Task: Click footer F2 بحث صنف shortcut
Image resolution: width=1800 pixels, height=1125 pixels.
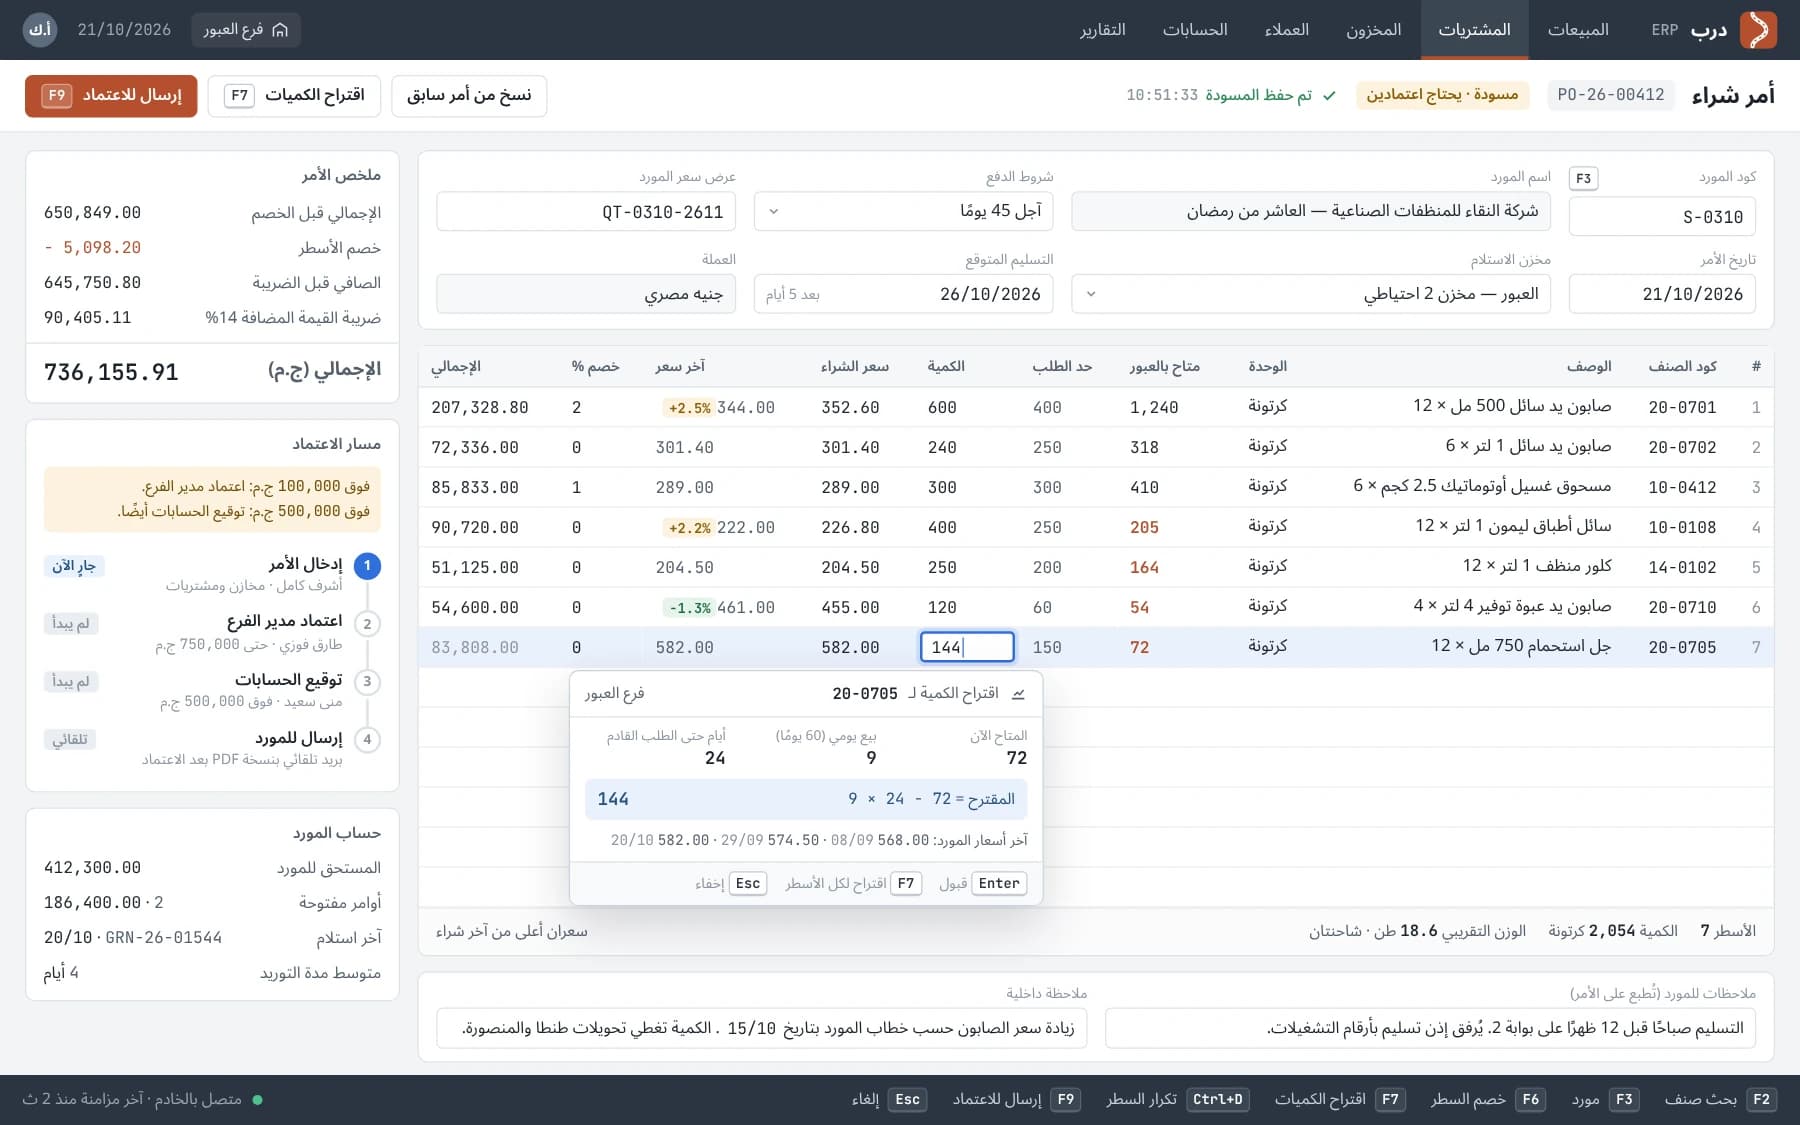Action: coord(1719,1100)
